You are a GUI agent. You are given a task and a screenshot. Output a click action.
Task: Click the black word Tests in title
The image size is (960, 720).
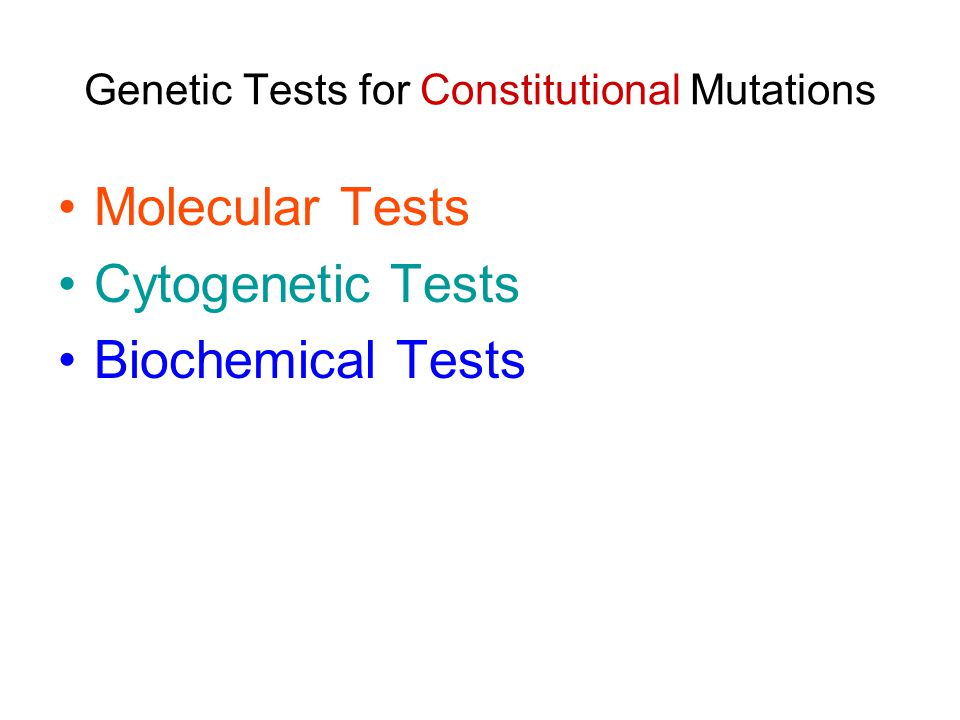(296, 90)
